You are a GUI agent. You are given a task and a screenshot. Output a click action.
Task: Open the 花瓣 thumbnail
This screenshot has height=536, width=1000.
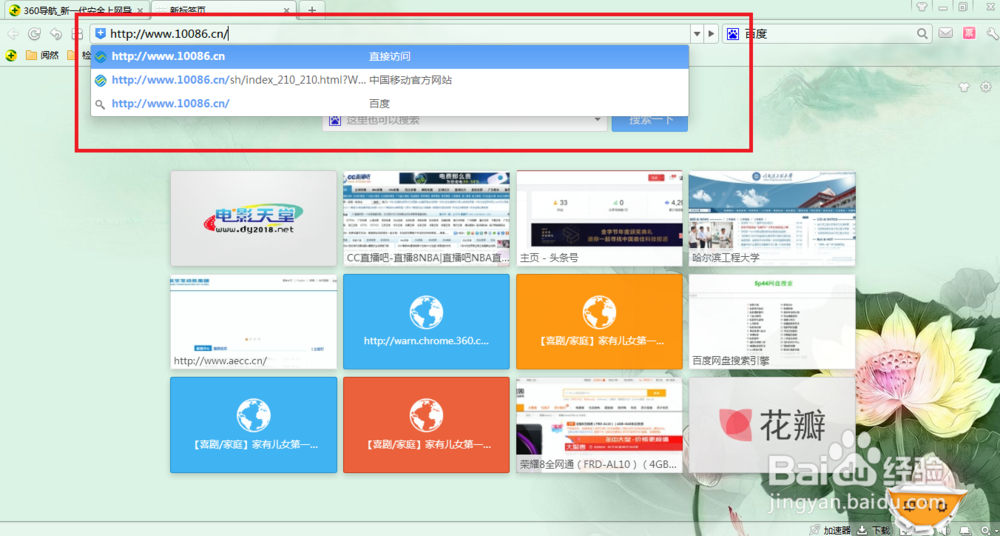point(772,425)
